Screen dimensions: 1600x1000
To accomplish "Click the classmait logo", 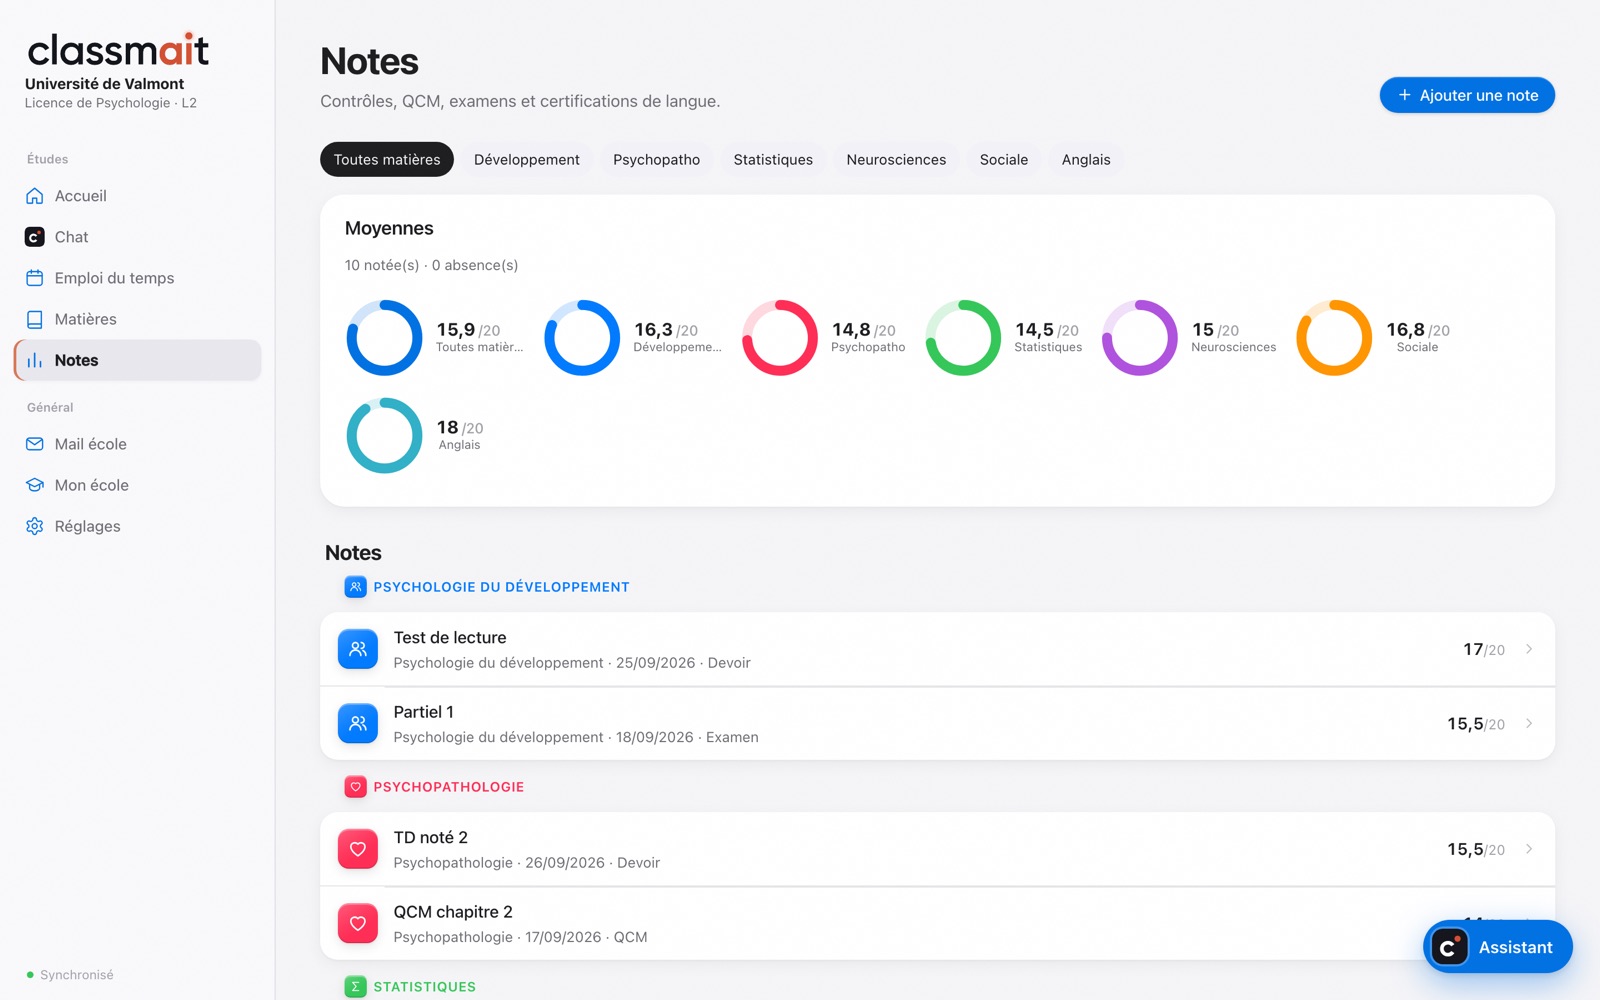I will pos(118,49).
